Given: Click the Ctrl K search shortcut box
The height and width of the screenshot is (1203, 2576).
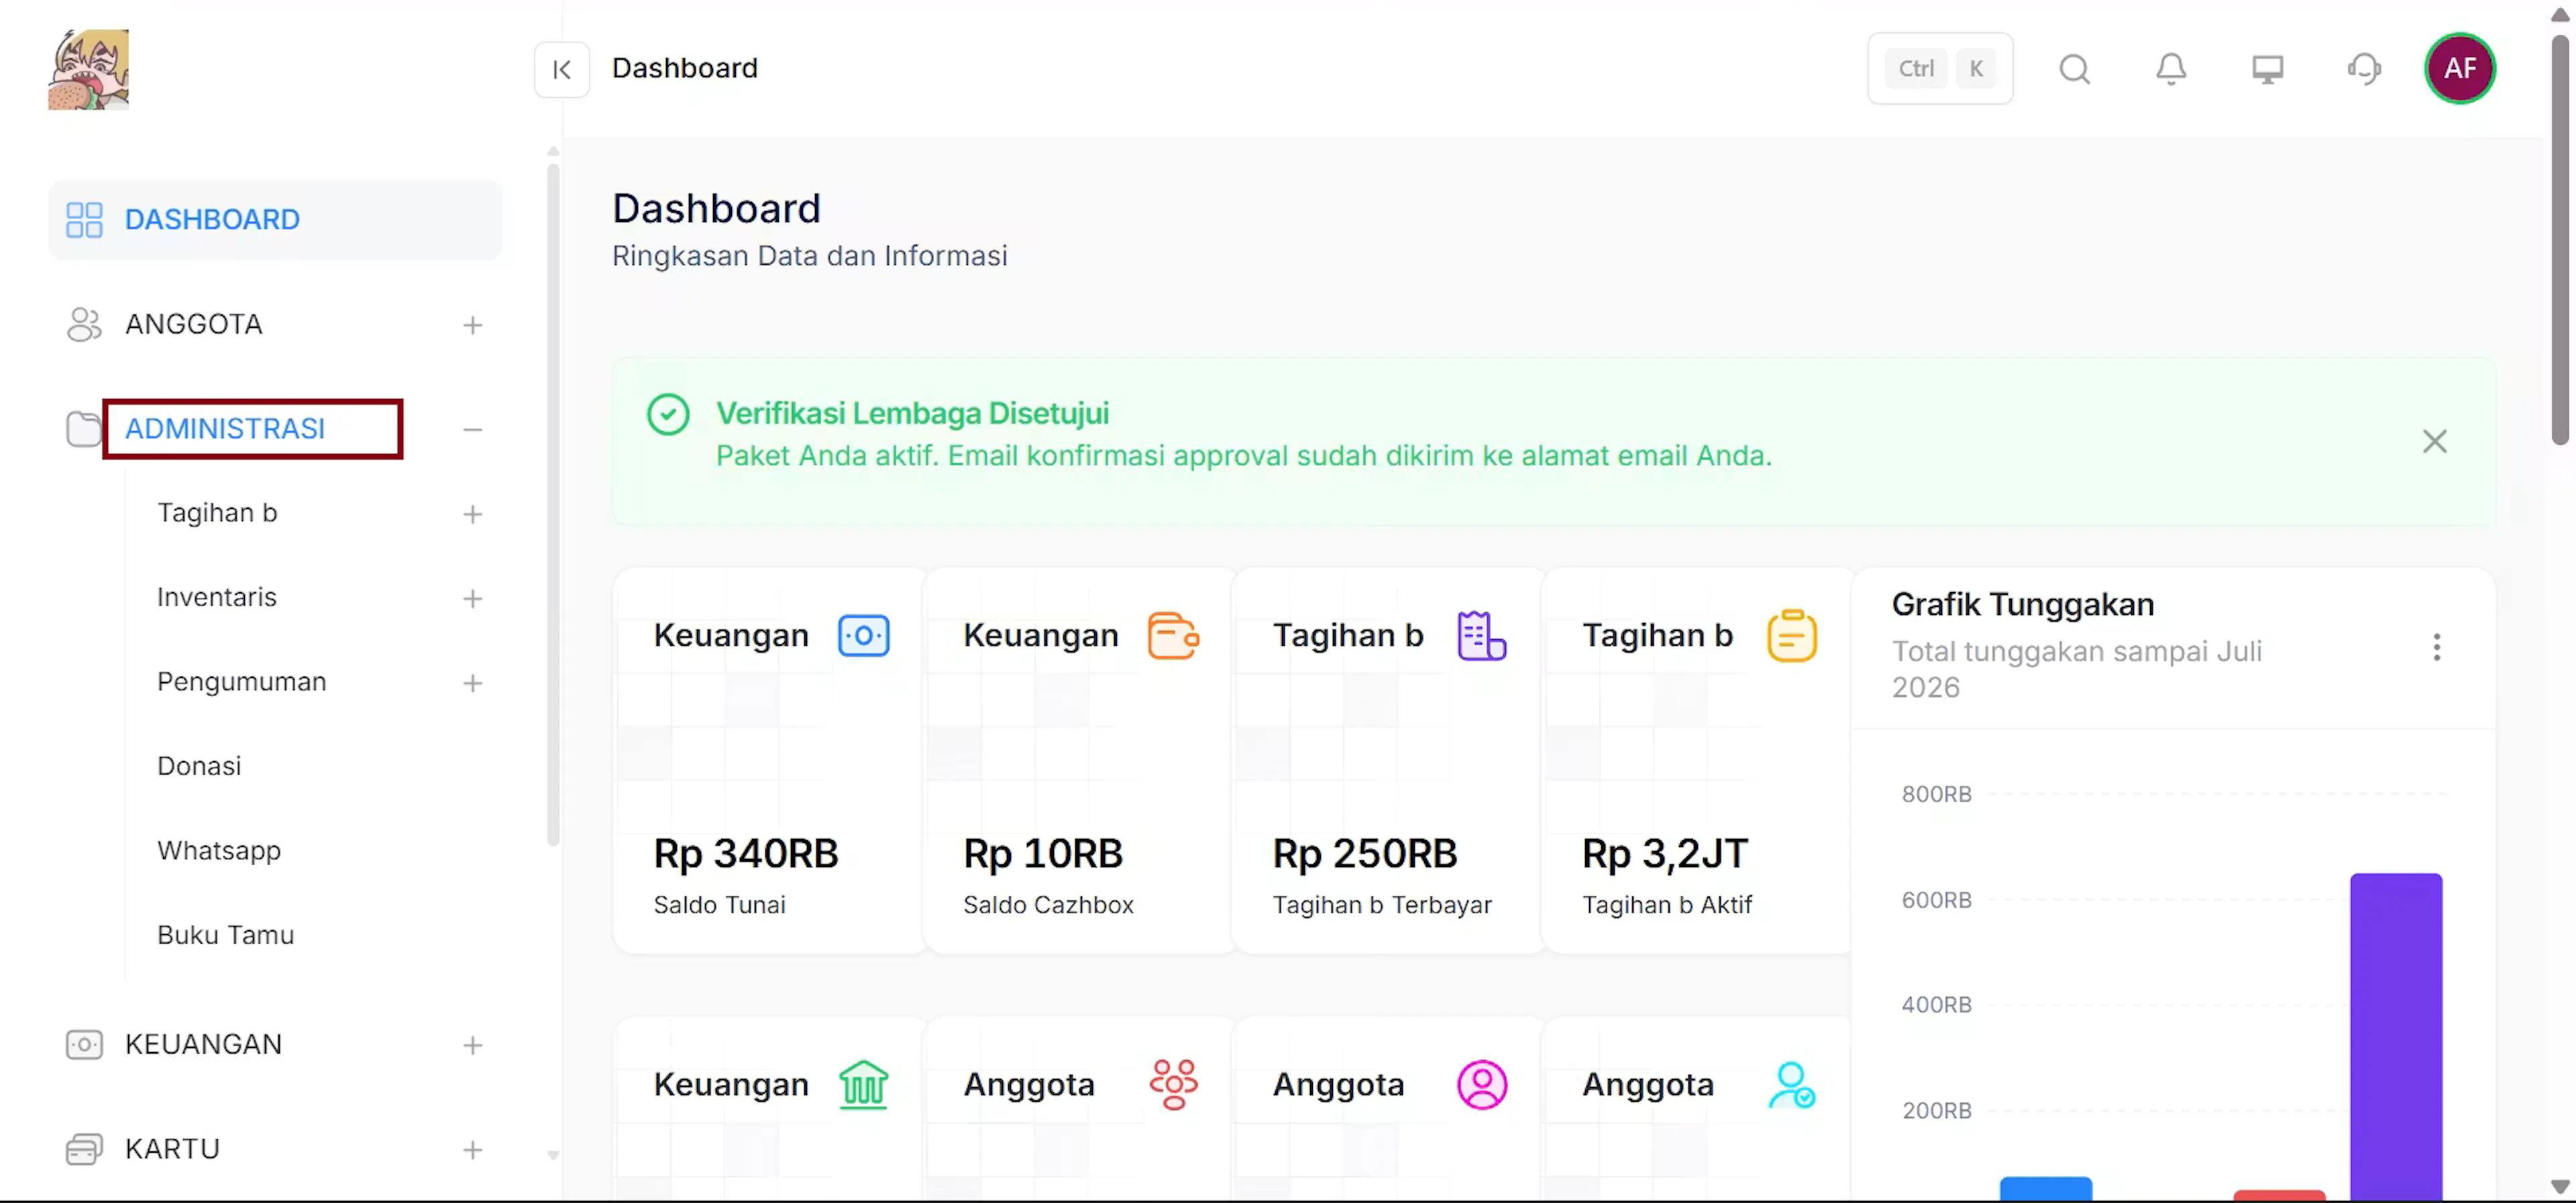Looking at the screenshot, I should [1940, 69].
